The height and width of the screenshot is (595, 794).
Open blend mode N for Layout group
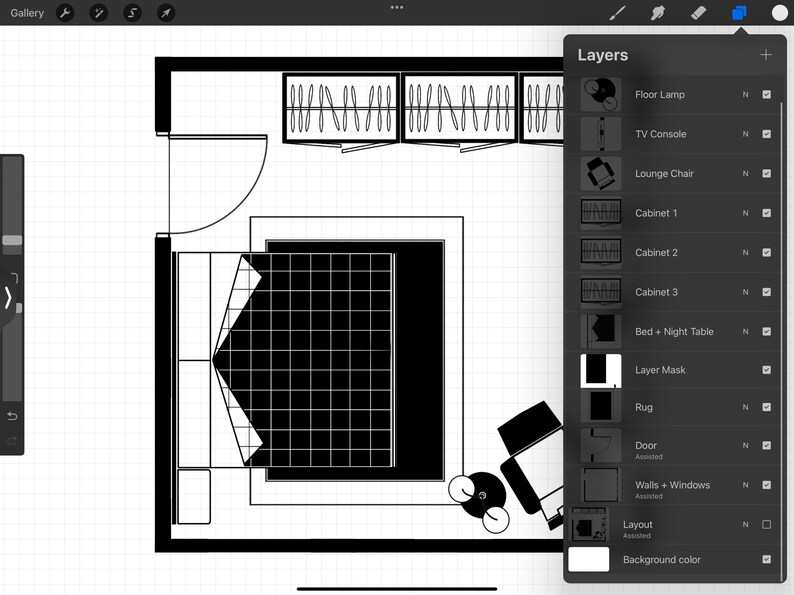(x=745, y=525)
